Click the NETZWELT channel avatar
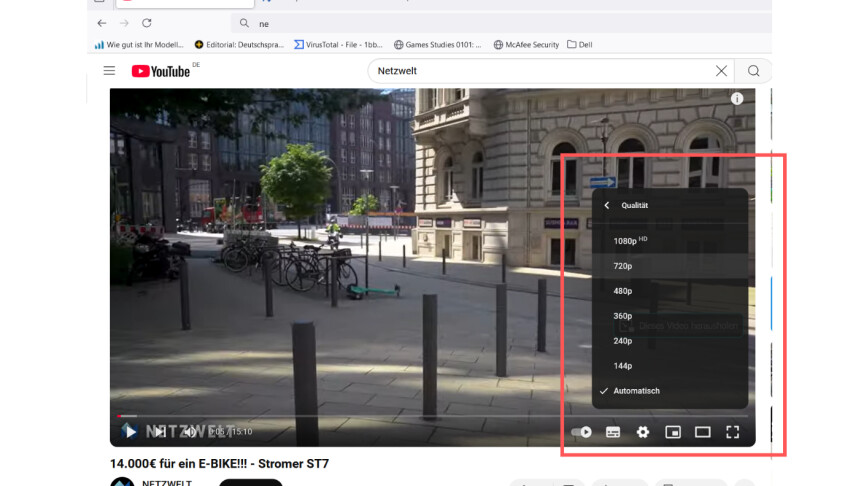864x486 pixels. click(x=122, y=482)
